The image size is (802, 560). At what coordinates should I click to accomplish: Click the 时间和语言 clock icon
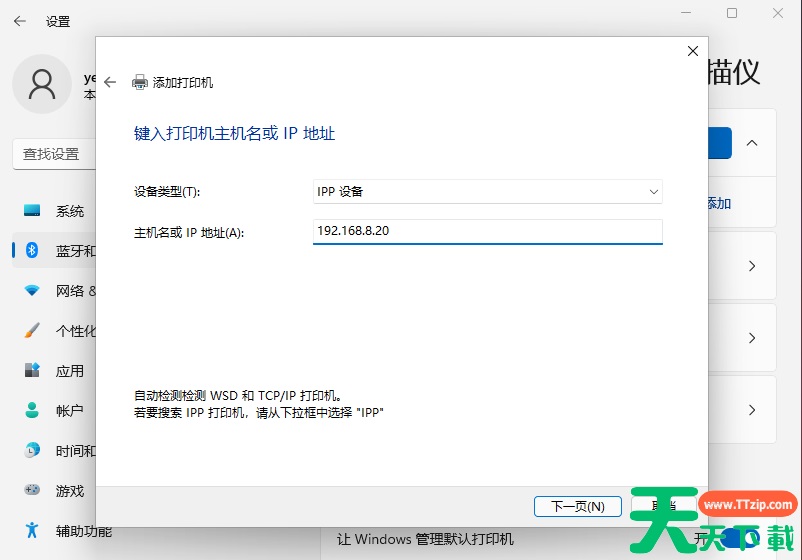[32, 451]
